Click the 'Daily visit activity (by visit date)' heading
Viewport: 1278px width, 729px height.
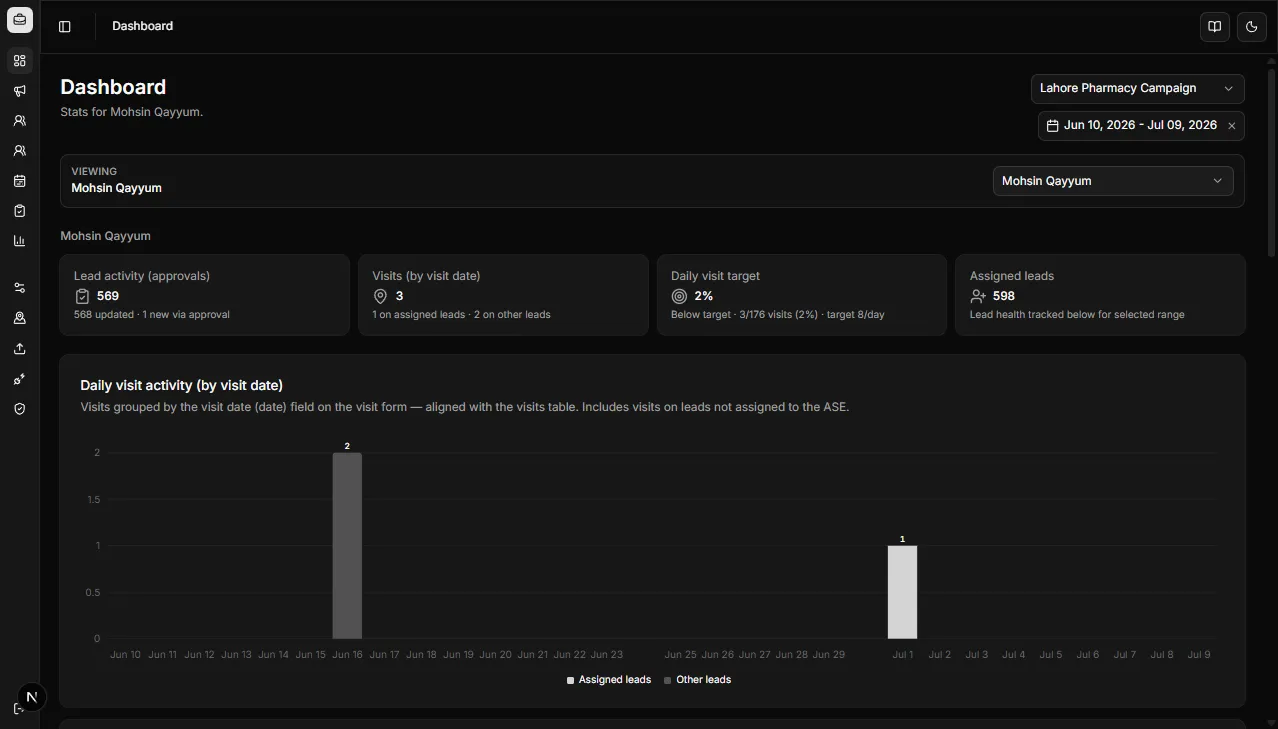click(181, 385)
